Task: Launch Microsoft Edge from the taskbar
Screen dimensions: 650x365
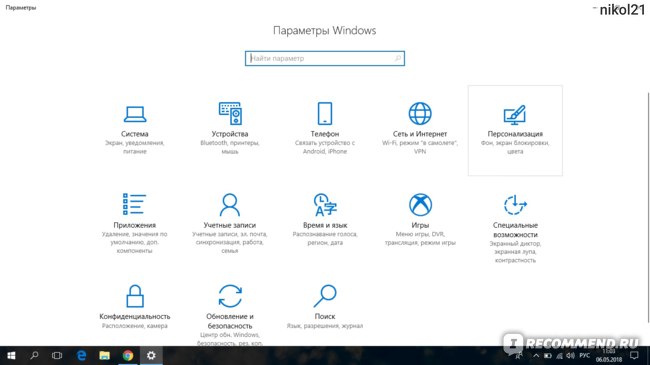Action: click(82, 355)
